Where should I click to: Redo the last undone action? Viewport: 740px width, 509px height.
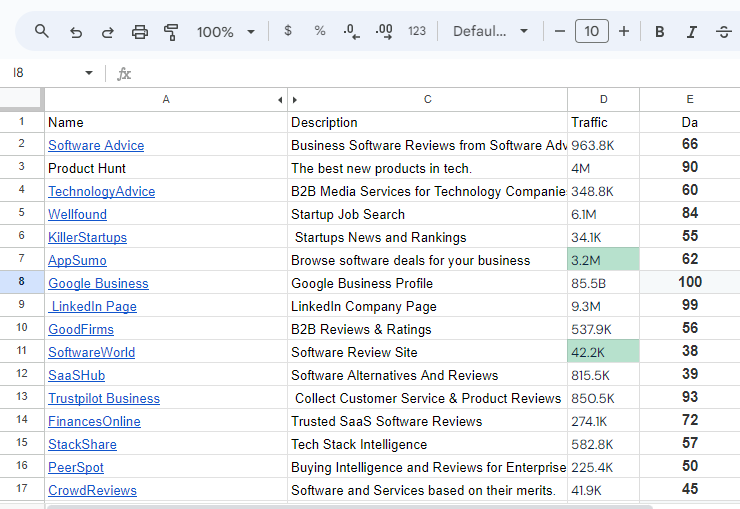(x=108, y=32)
